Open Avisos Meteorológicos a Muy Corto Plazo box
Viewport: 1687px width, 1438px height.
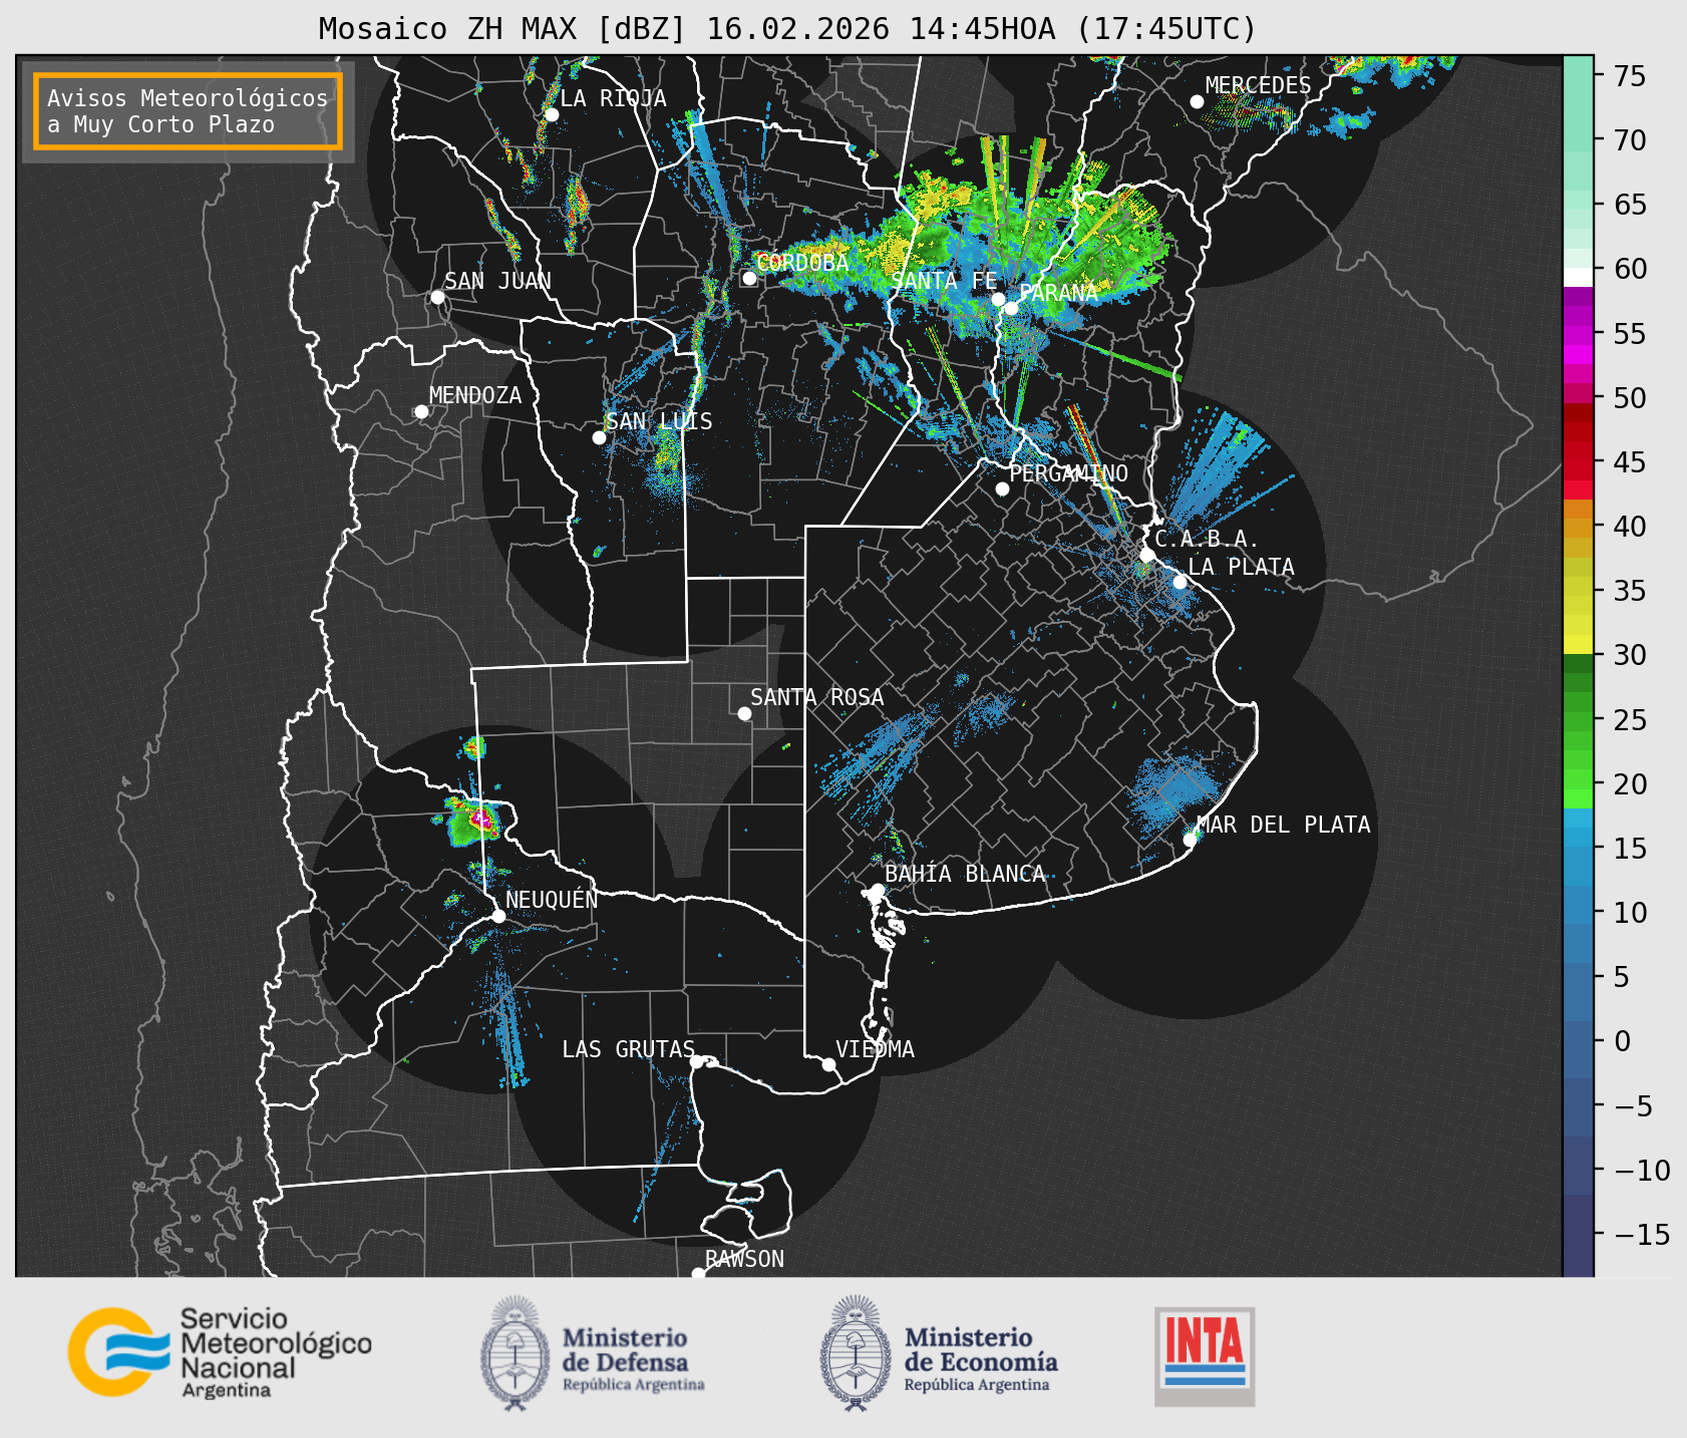[x=188, y=111]
